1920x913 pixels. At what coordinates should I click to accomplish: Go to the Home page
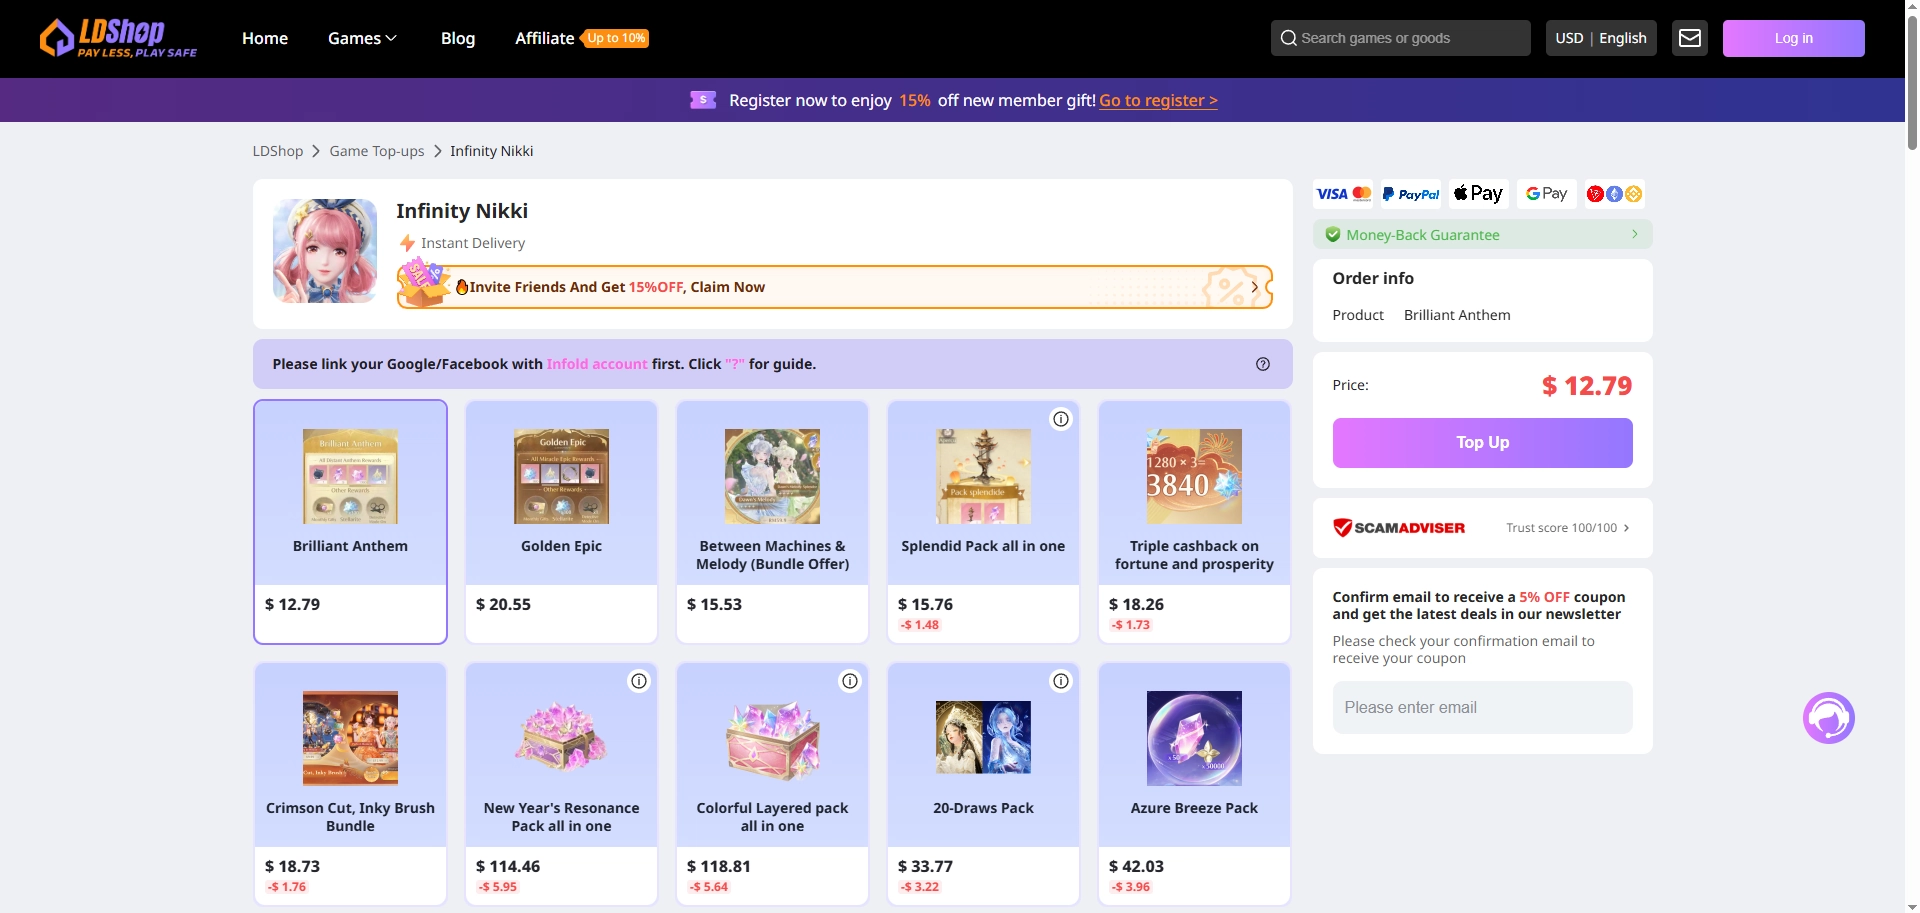coord(265,38)
